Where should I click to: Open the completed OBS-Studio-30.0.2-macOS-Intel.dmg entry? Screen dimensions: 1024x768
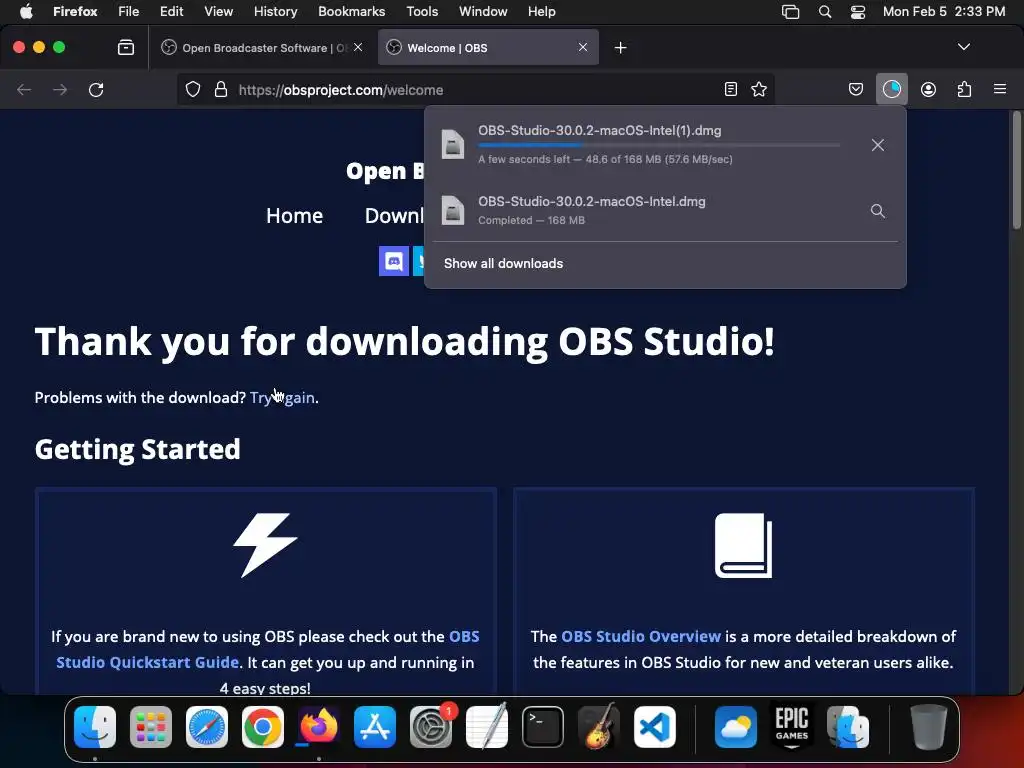click(x=665, y=210)
